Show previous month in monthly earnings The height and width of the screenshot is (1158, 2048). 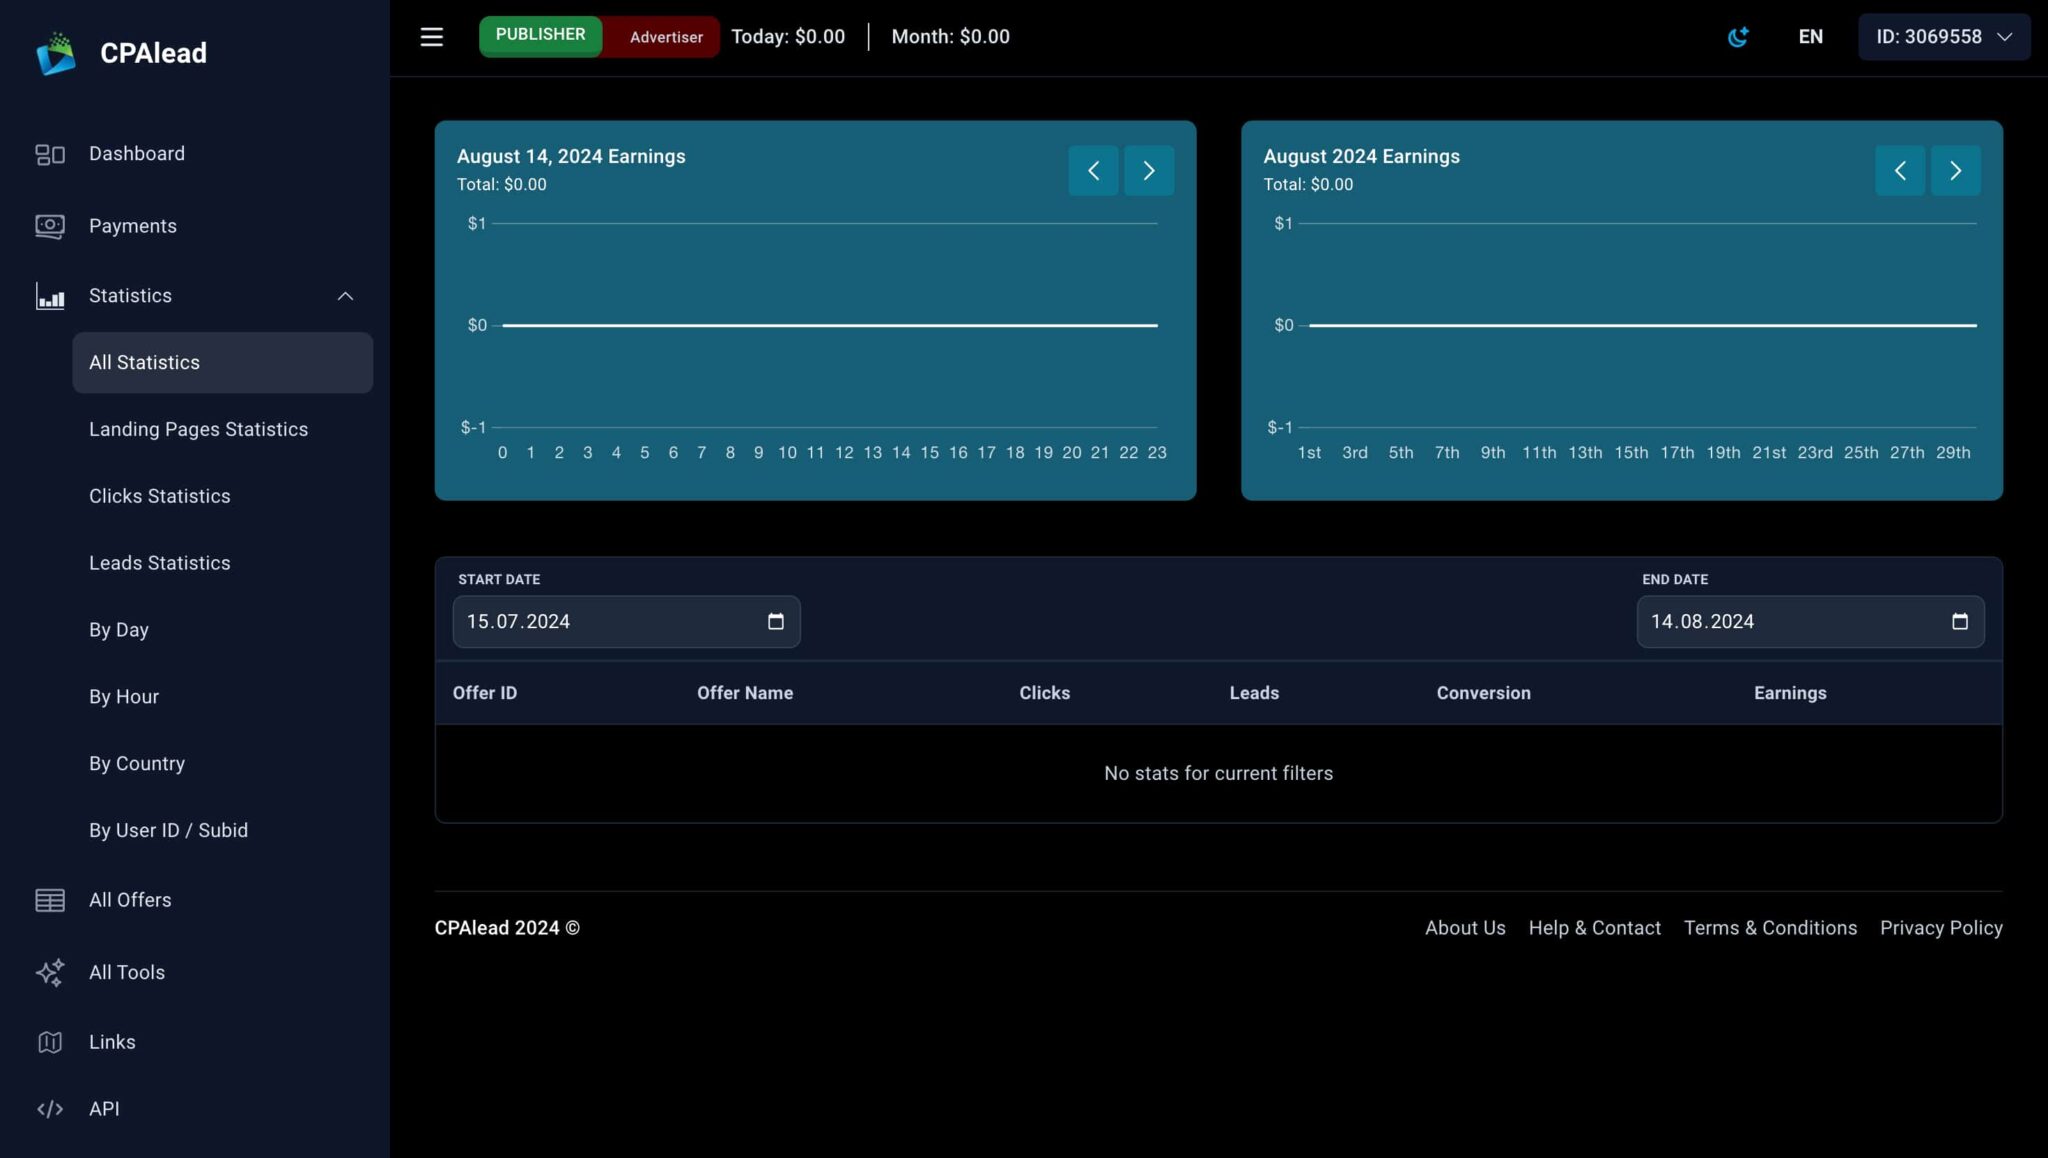pos(1899,171)
